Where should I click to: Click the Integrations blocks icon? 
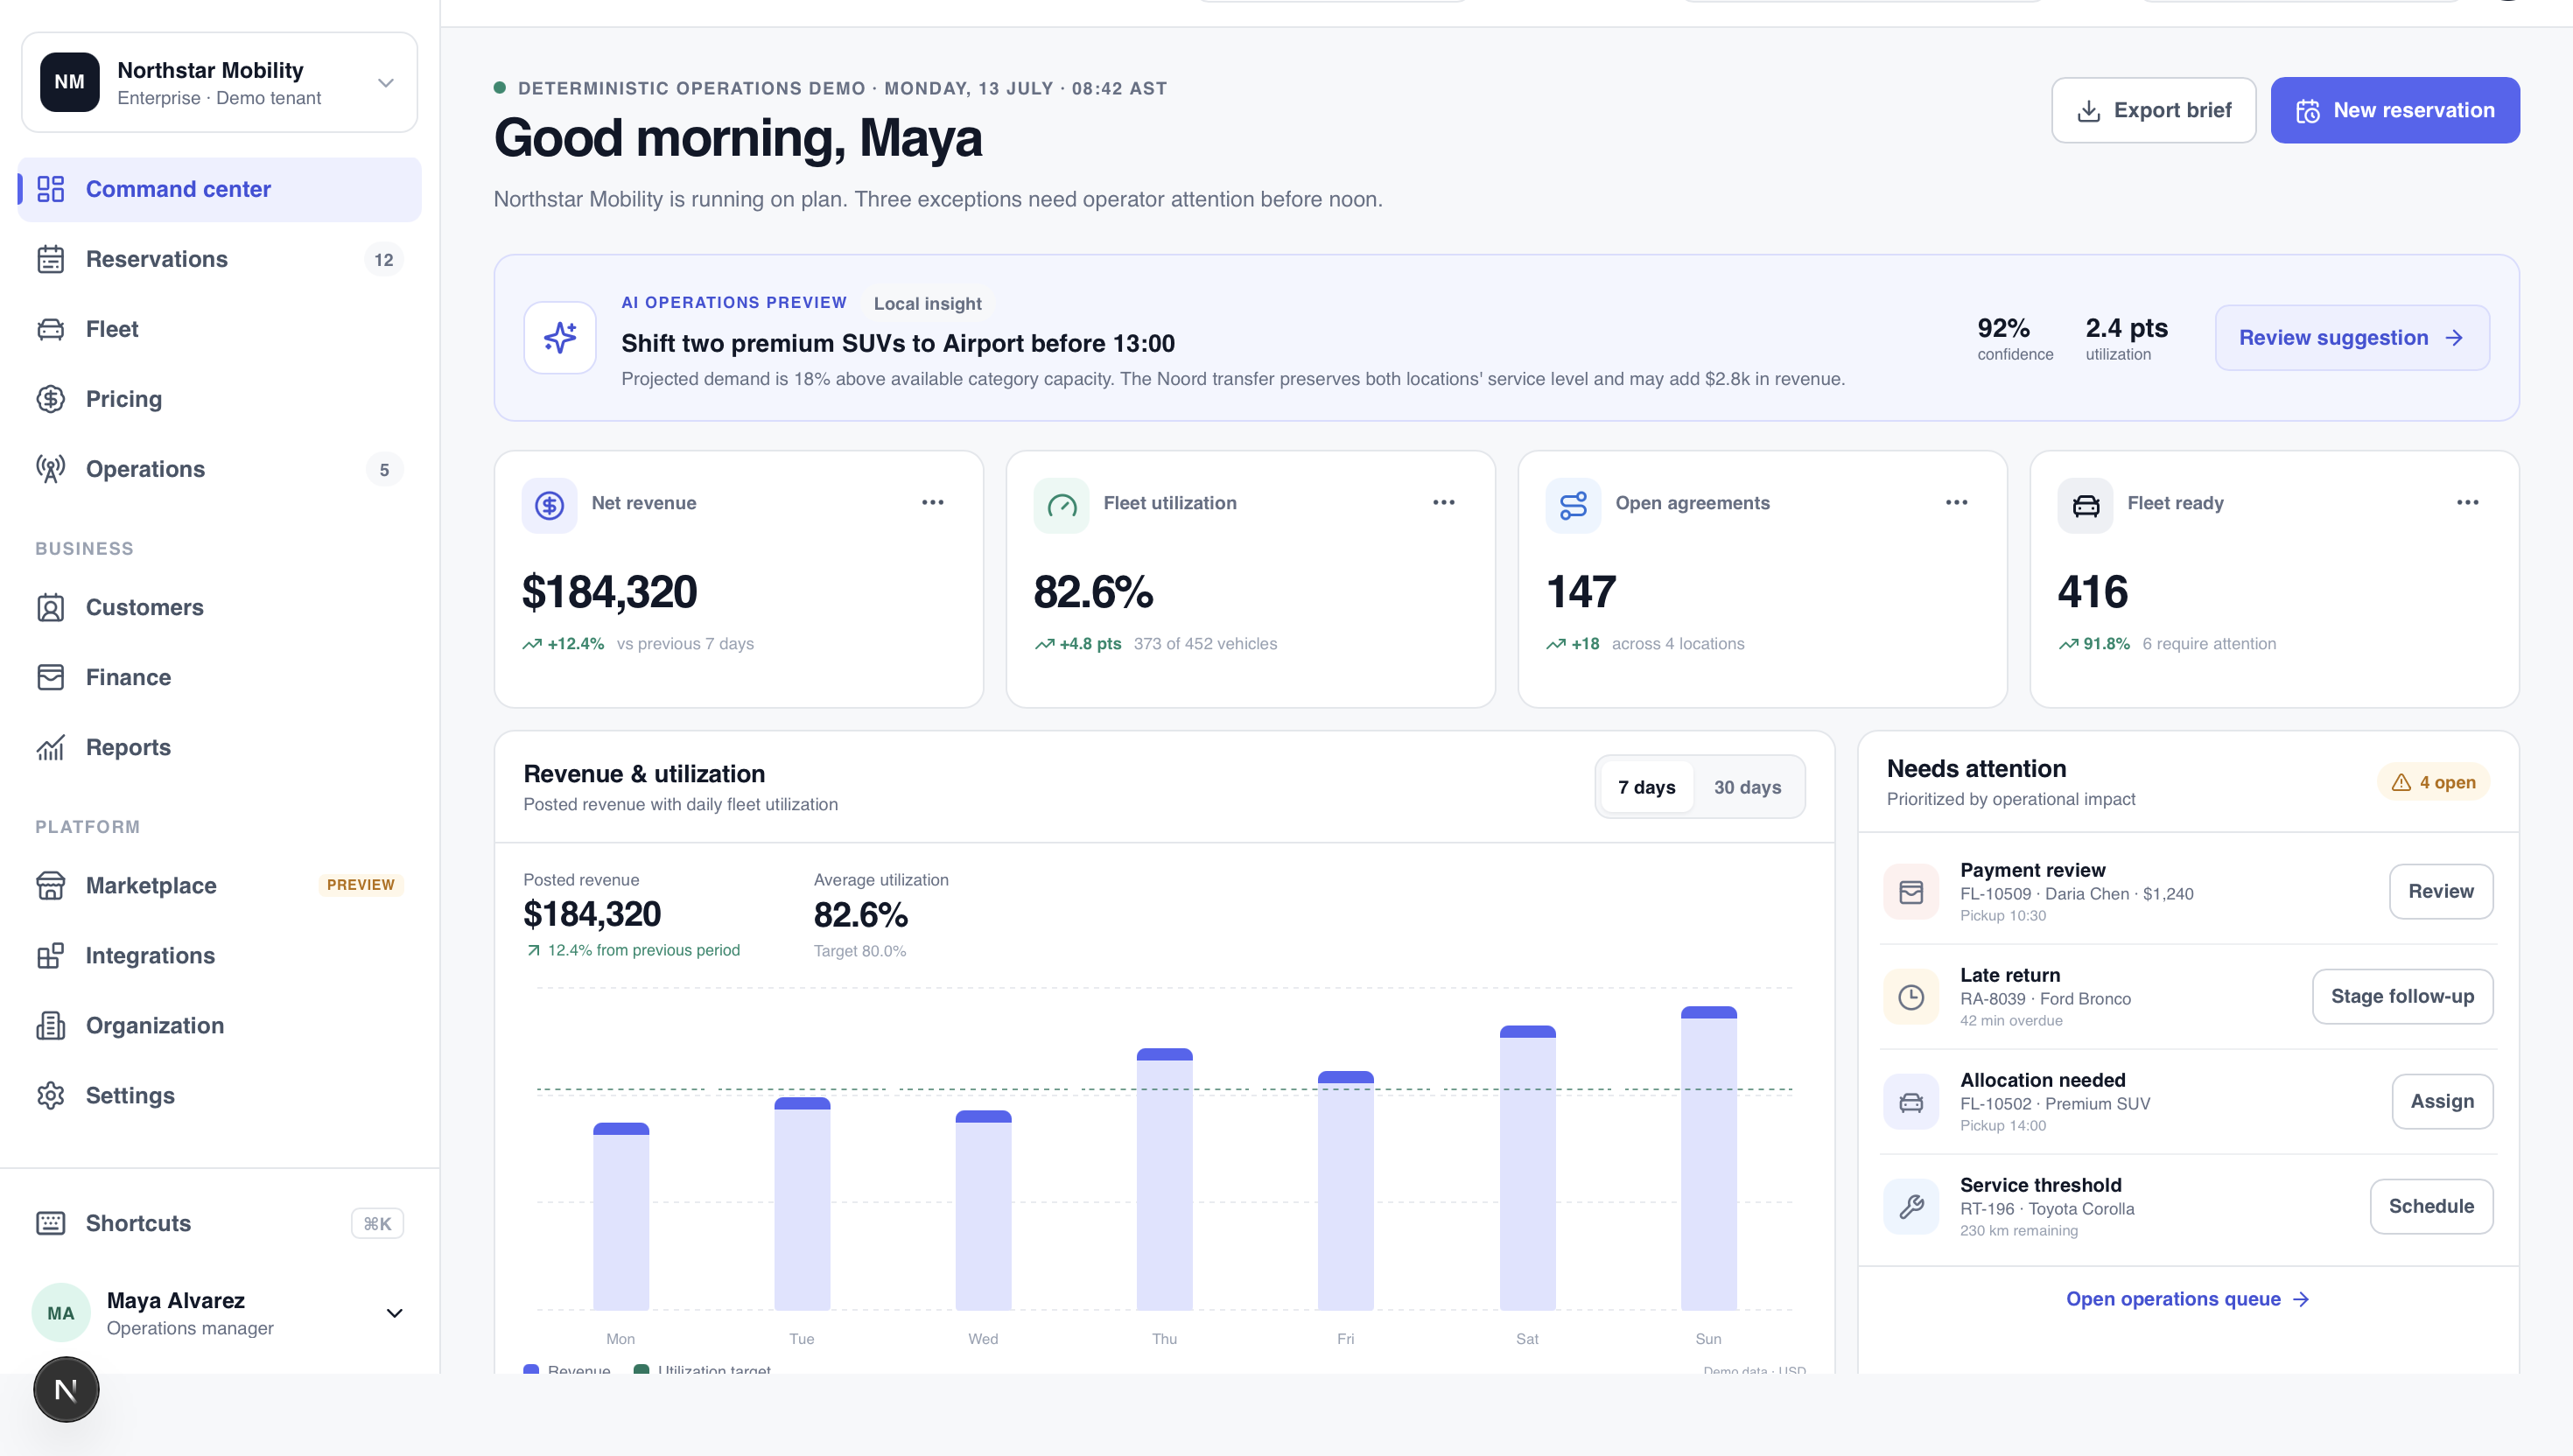click(50, 955)
